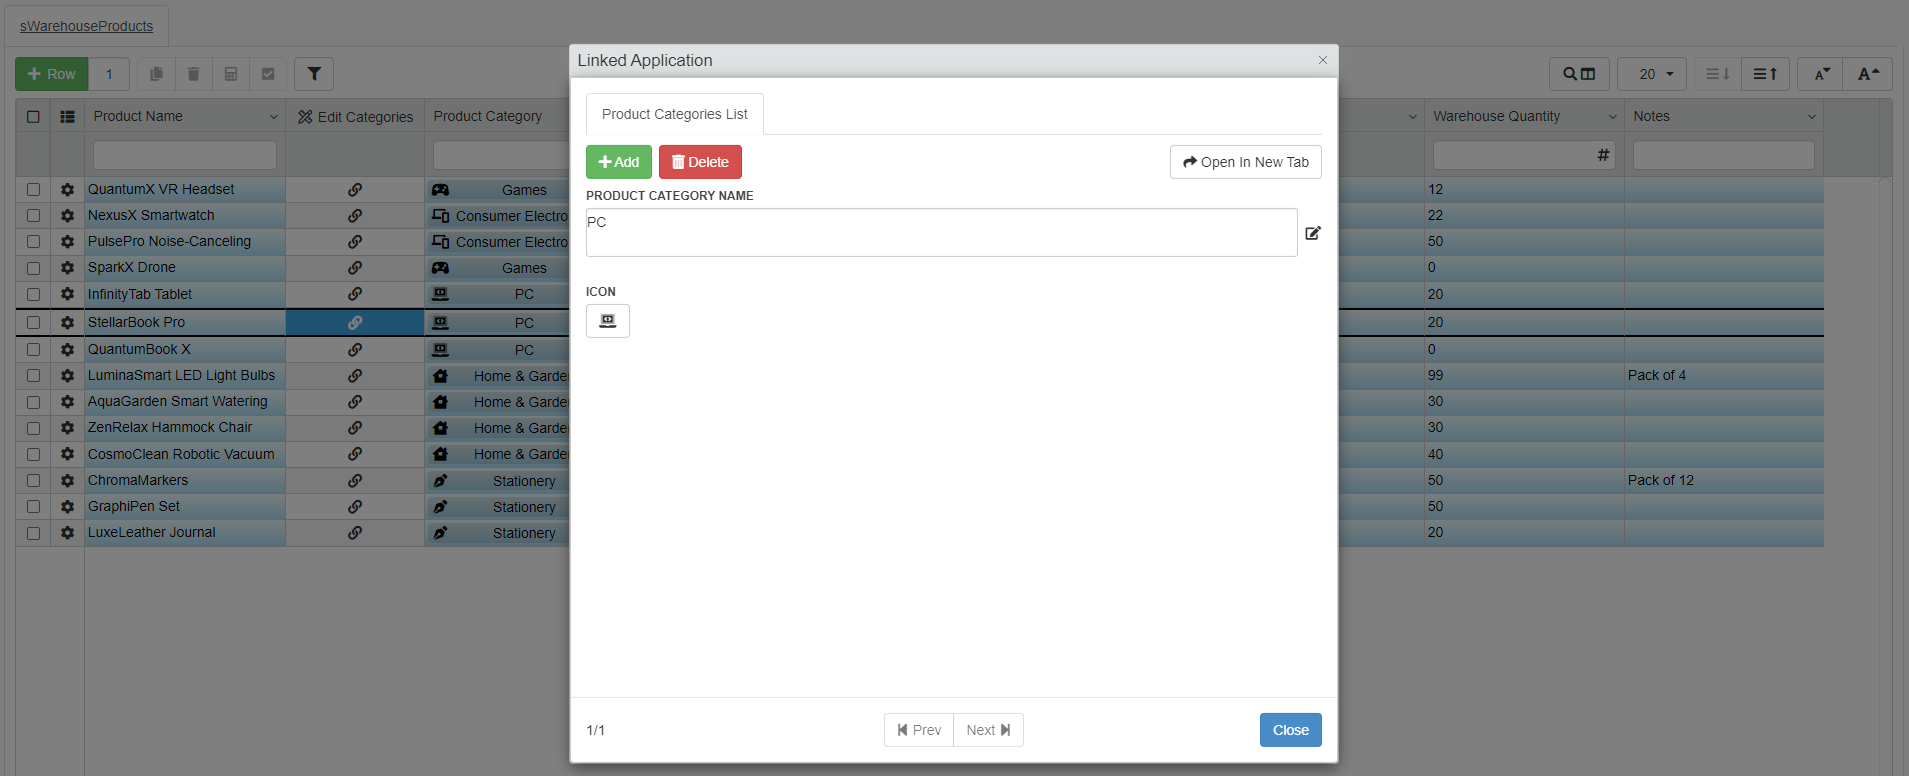Viewport: 1909px width, 776px height.
Task: Click Open In New Tab button
Action: click(1245, 162)
